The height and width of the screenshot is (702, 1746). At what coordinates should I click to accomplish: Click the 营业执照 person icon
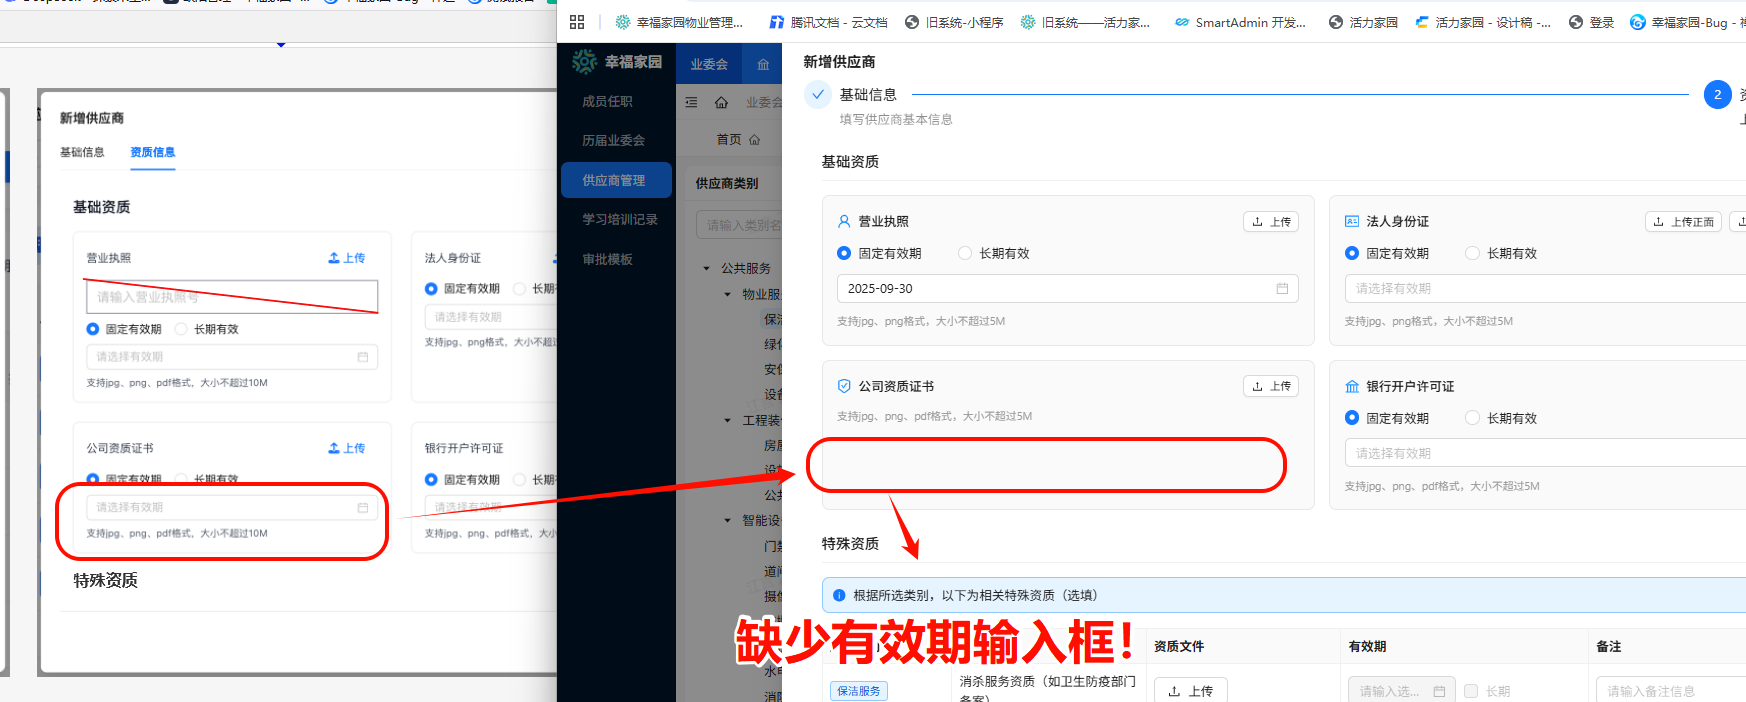click(844, 221)
